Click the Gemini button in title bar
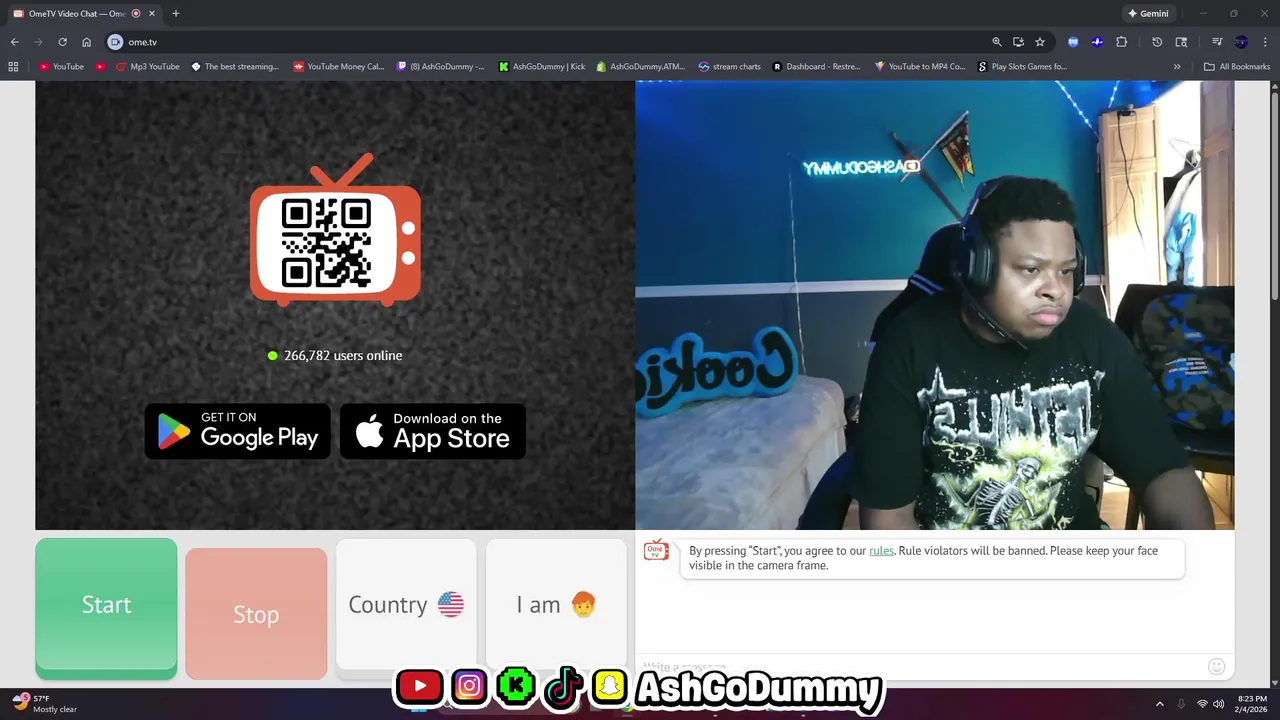 pos(1148,13)
